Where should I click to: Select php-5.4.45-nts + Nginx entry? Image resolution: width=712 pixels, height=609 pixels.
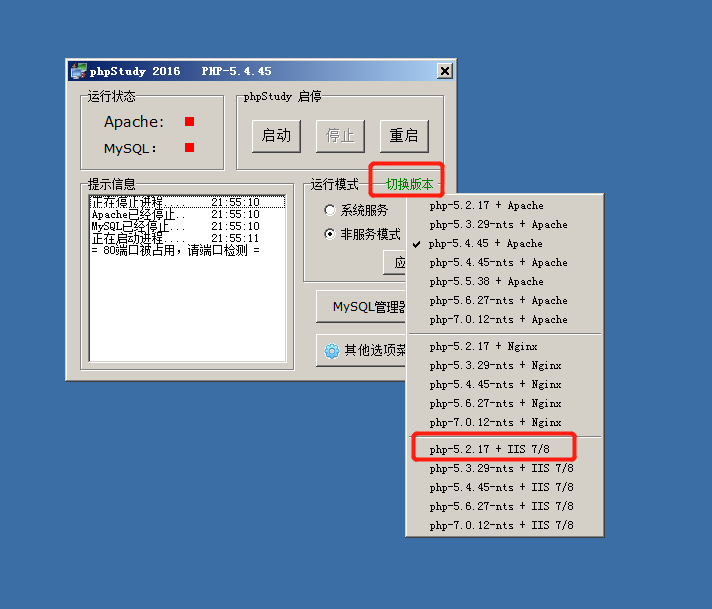coord(504,385)
